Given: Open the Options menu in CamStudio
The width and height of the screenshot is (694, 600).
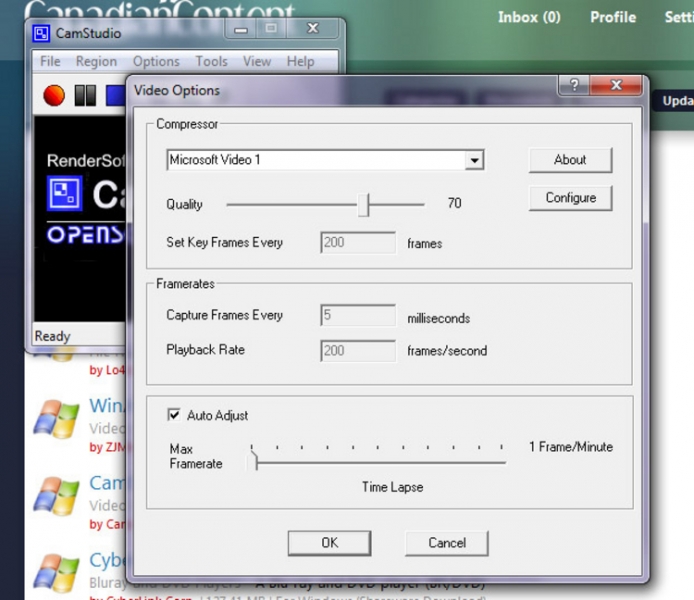Looking at the screenshot, I should 156,61.
